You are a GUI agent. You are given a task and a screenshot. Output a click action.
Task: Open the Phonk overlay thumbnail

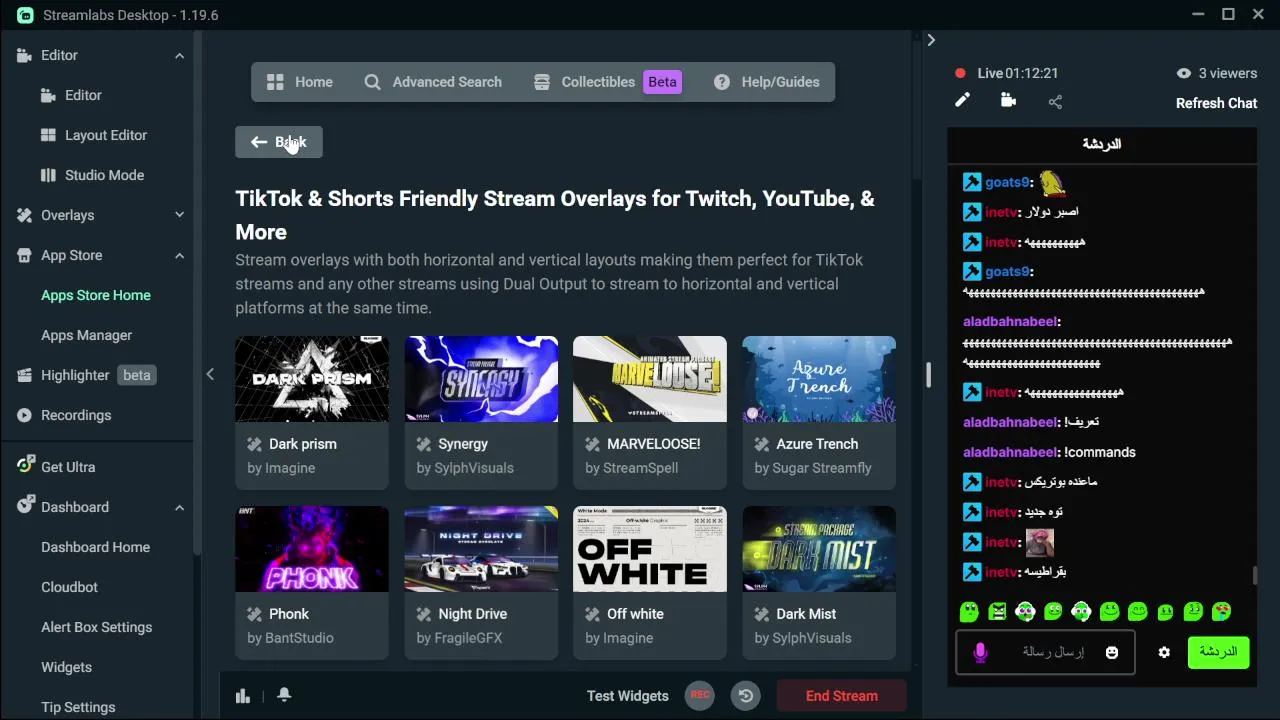(312, 549)
